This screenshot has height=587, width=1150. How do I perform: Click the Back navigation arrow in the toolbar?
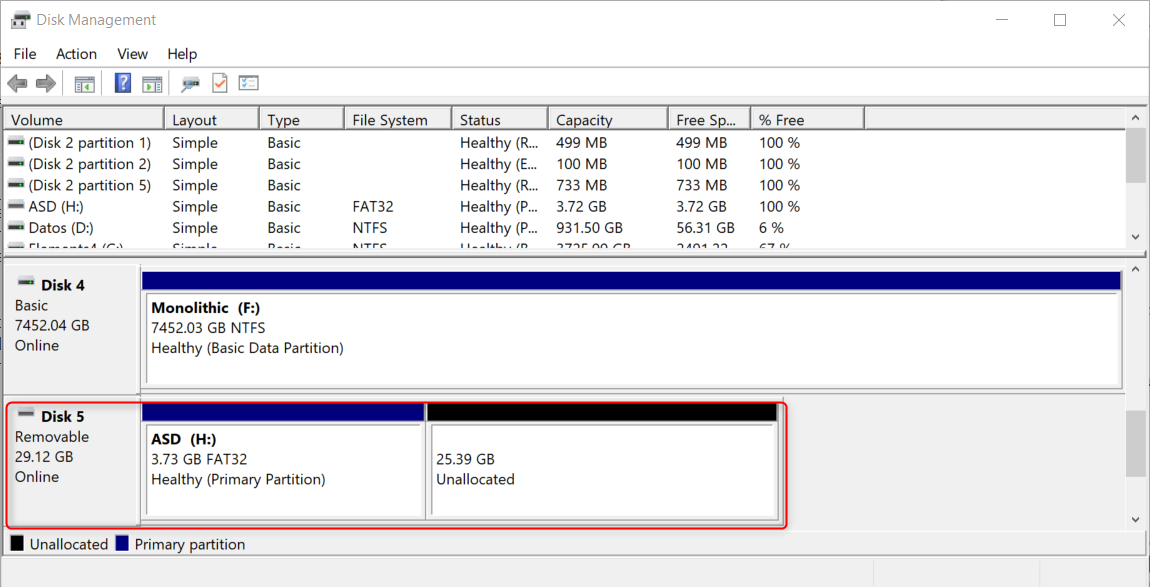[17, 83]
